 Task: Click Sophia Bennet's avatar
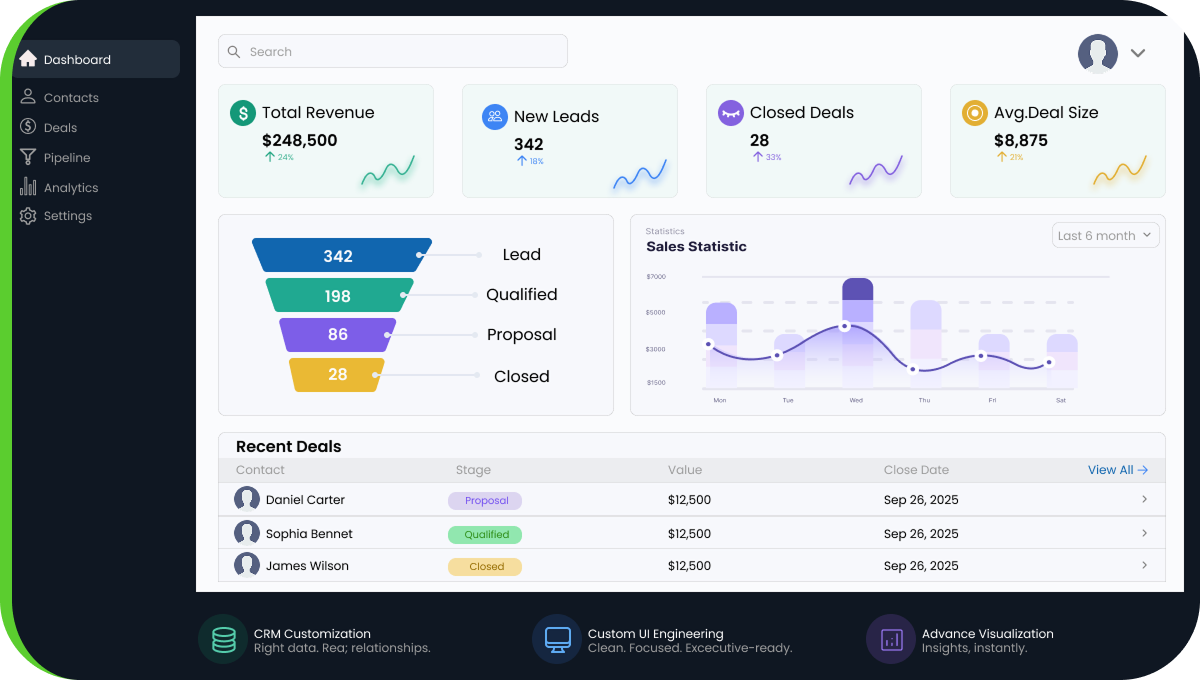tap(247, 533)
